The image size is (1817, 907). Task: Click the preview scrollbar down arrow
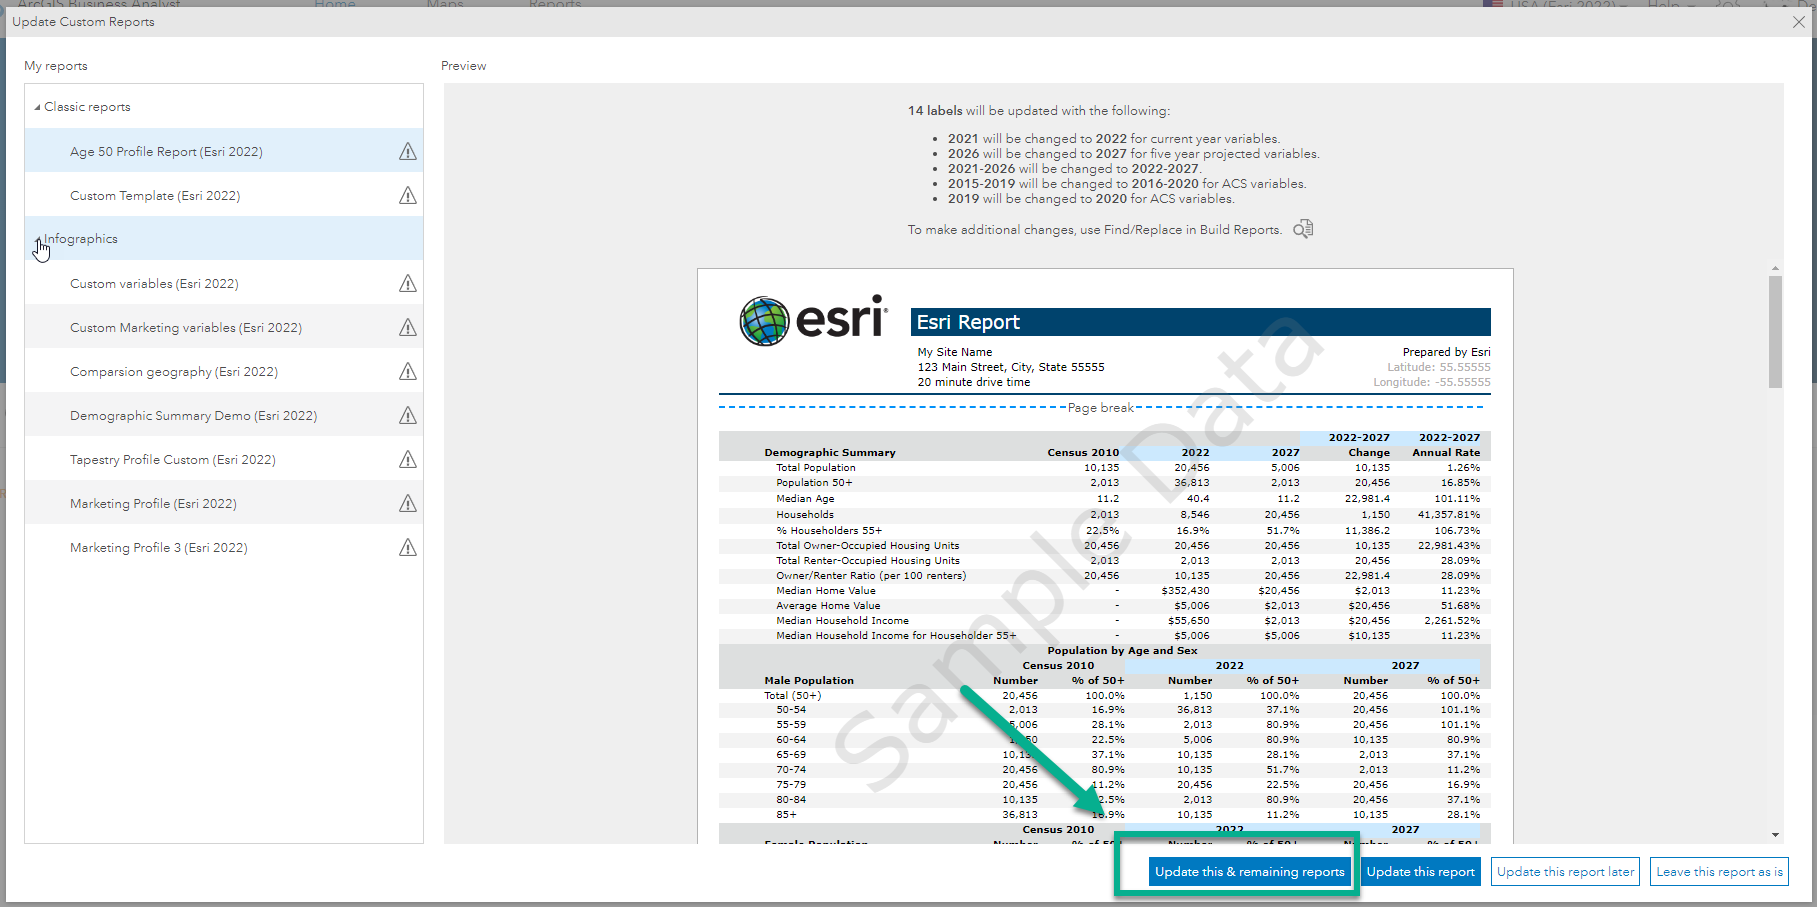tap(1775, 835)
